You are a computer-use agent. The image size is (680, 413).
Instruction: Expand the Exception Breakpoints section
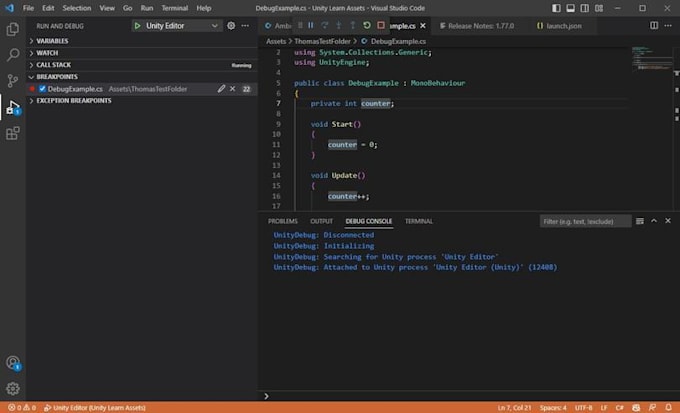[x=142, y=101]
